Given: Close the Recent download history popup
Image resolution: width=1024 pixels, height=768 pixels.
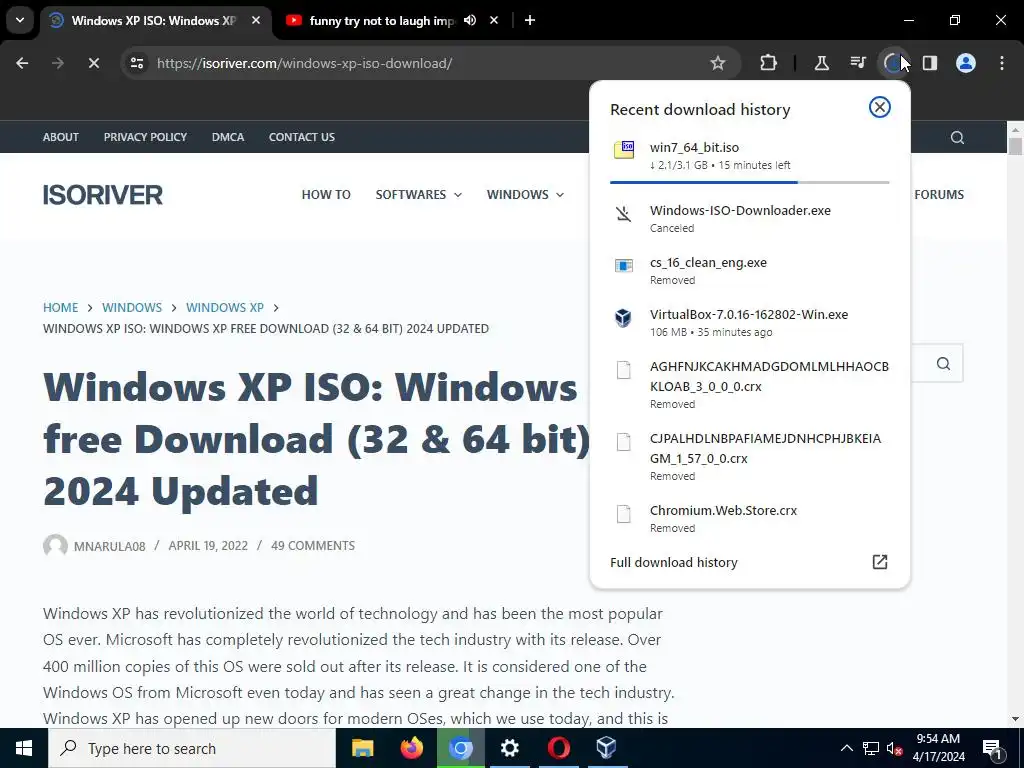Looking at the screenshot, I should tap(880, 107).
